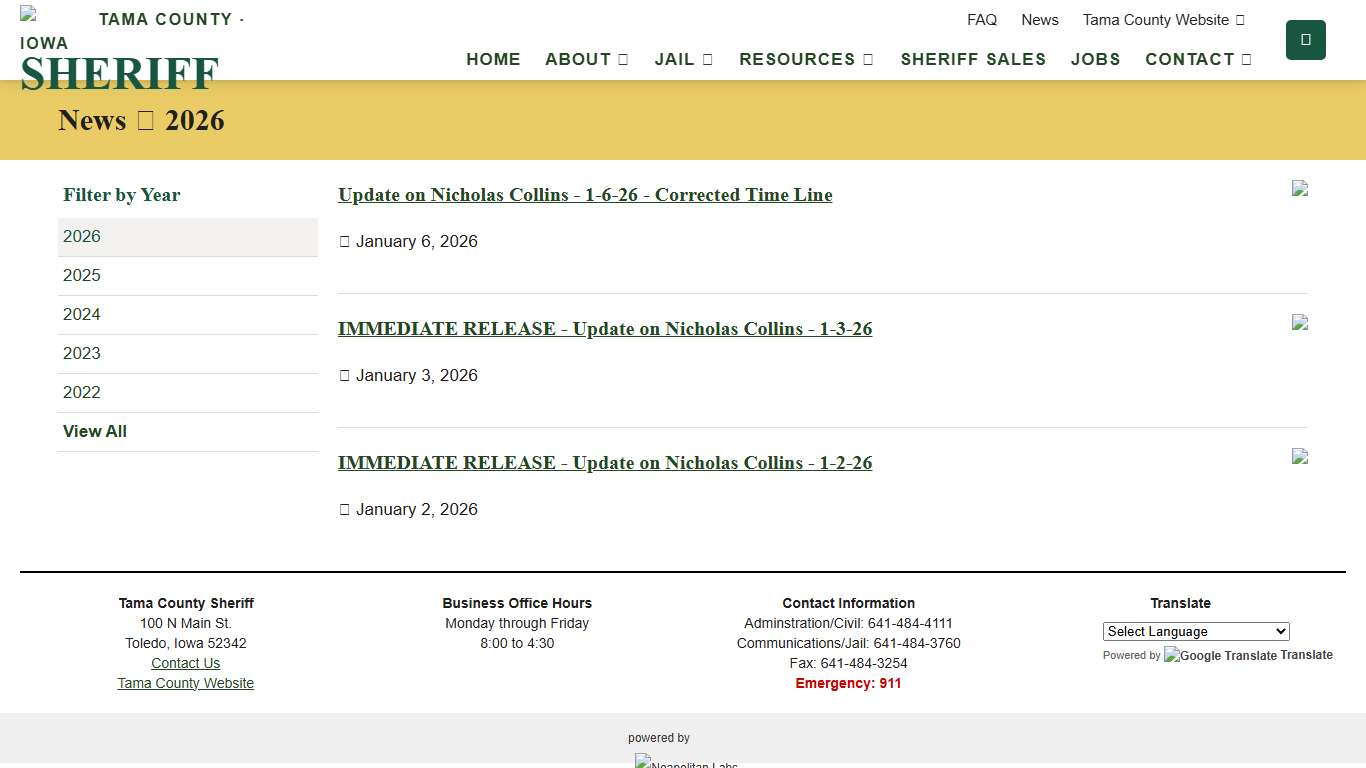The width and height of the screenshot is (1366, 768).
Task: Click the JOBS navigation item
Action: tap(1095, 59)
